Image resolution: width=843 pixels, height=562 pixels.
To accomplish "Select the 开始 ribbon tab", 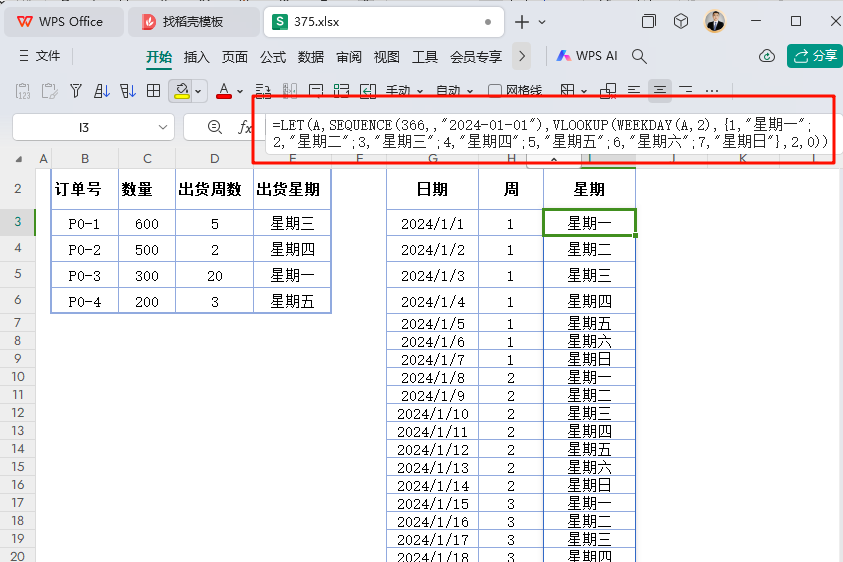I will point(159,56).
